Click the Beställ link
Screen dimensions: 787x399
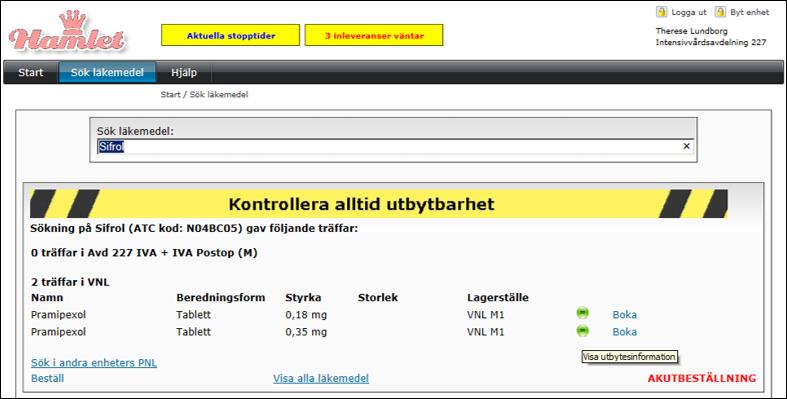click(47, 378)
